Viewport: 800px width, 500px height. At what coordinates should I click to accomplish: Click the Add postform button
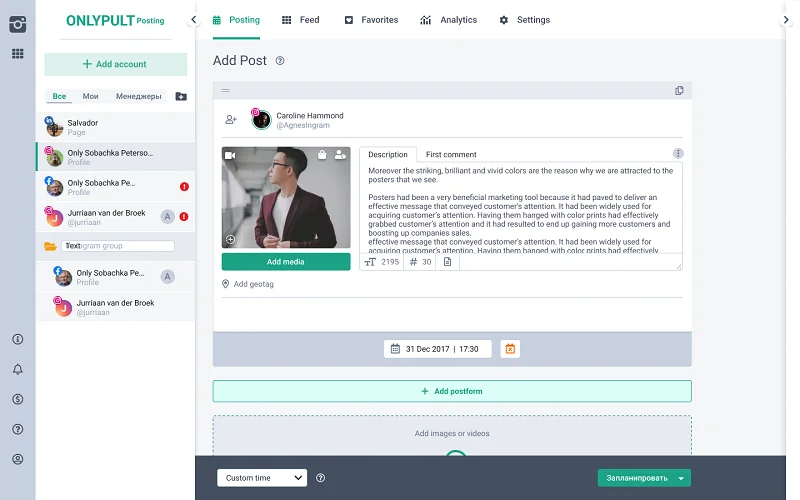[451, 391]
